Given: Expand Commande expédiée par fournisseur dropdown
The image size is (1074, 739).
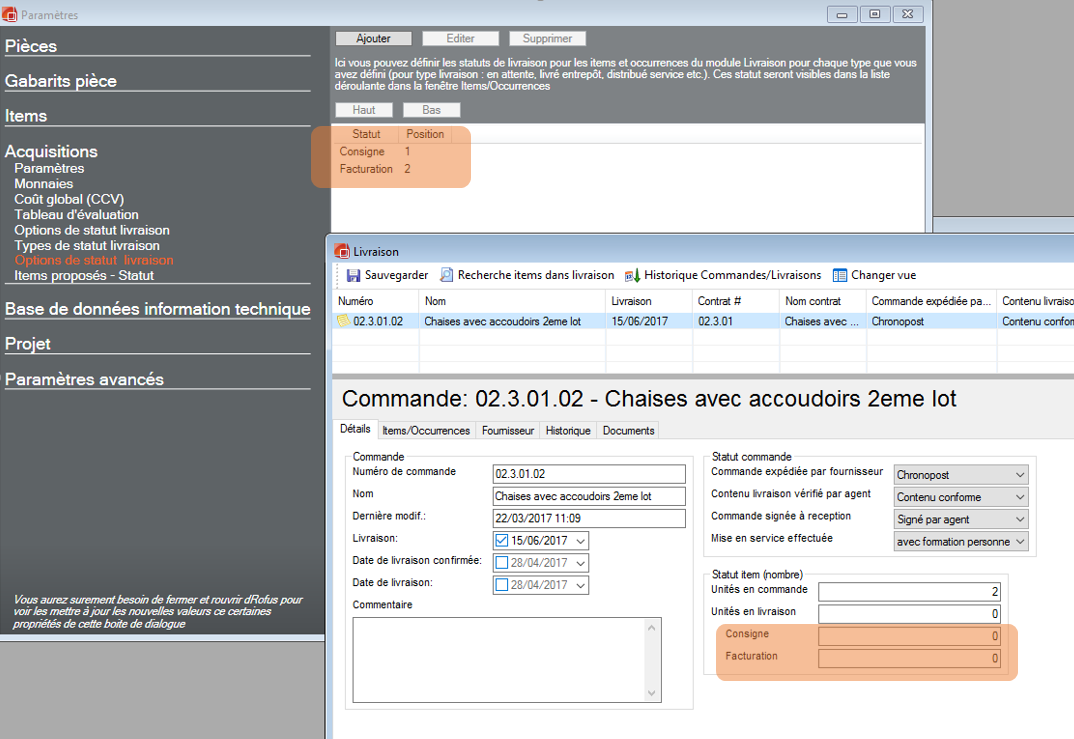Looking at the screenshot, I should 1019,475.
